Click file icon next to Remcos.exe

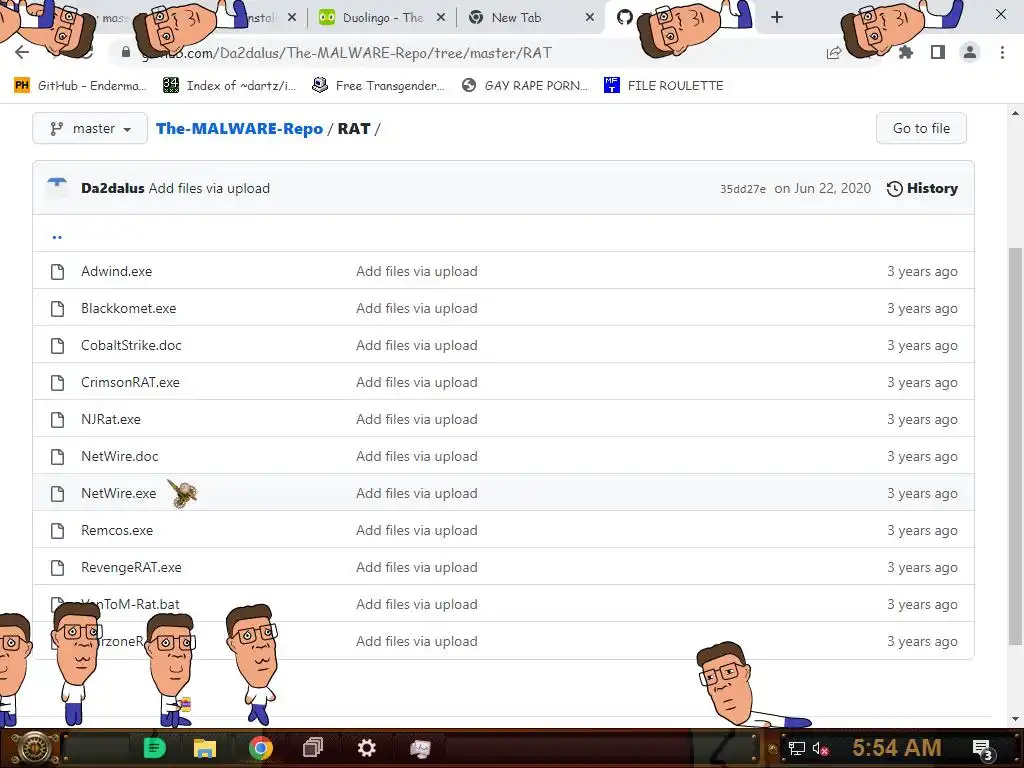pos(57,530)
